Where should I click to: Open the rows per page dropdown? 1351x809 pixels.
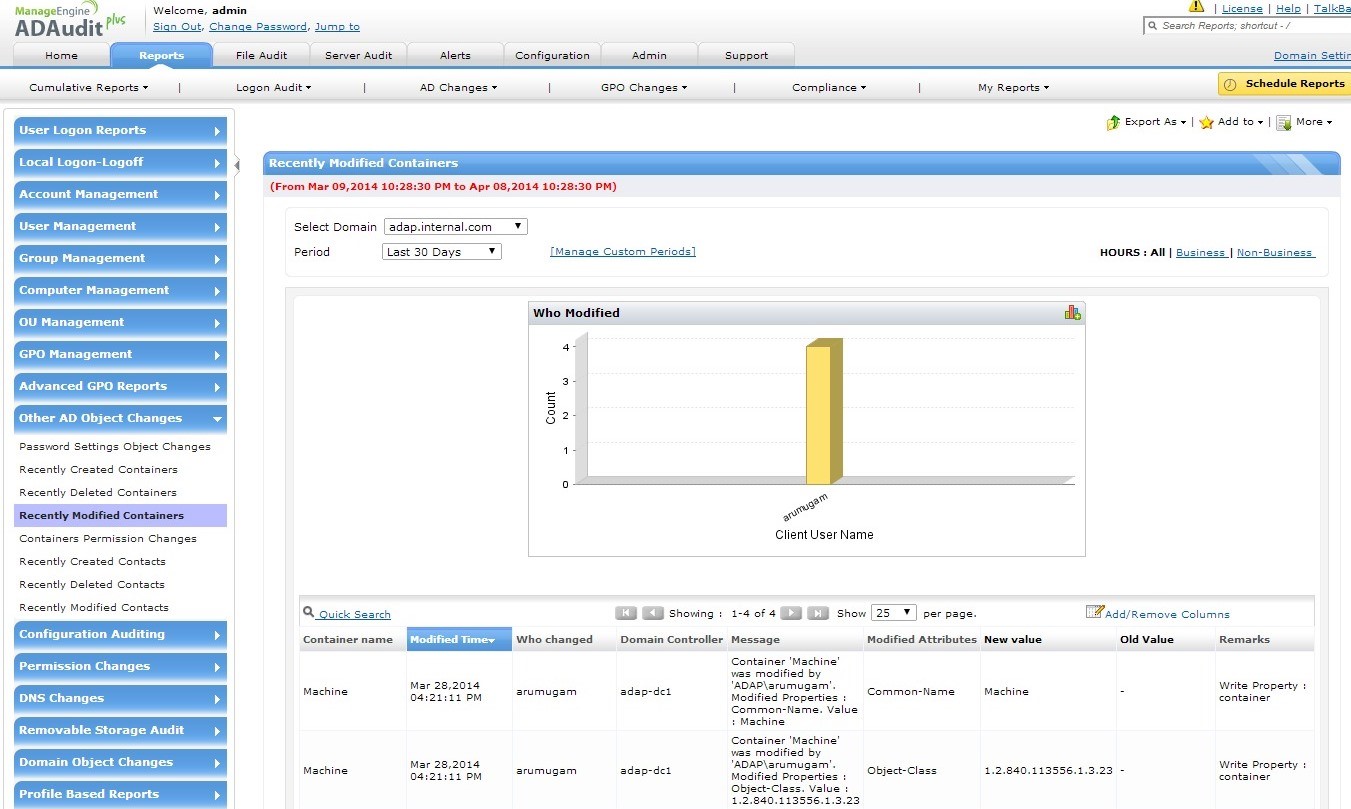tap(893, 613)
